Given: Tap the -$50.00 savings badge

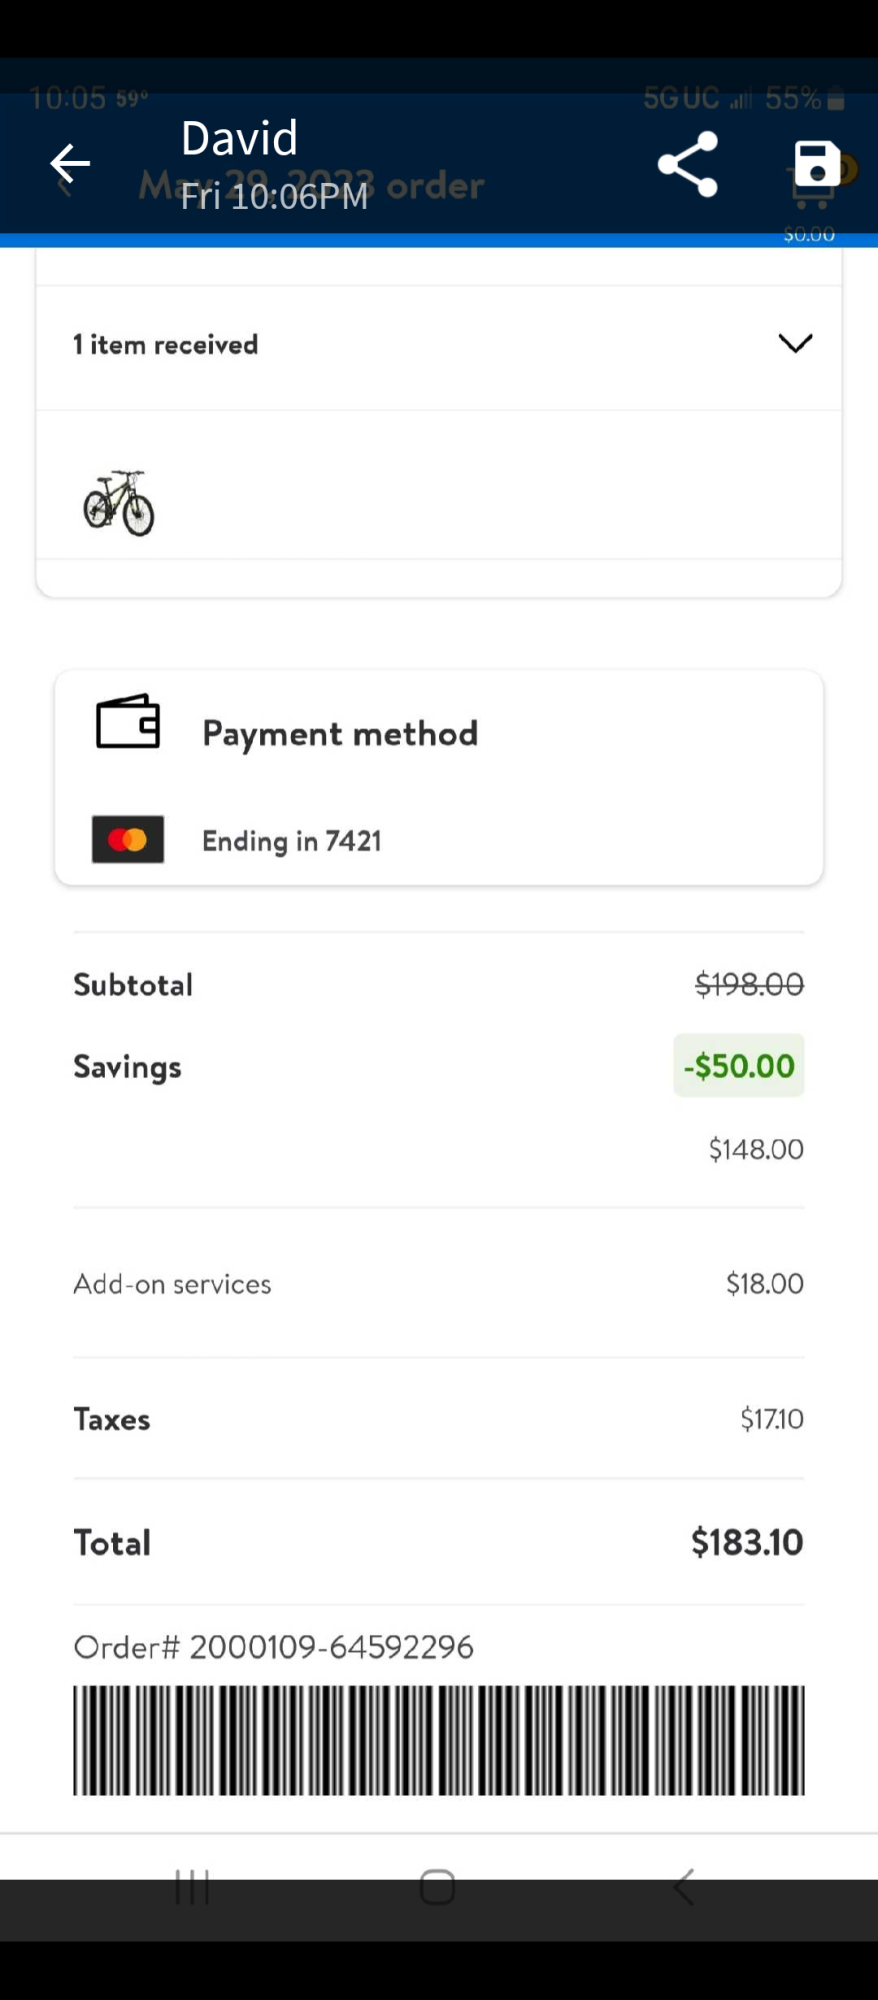Looking at the screenshot, I should click(x=739, y=1066).
